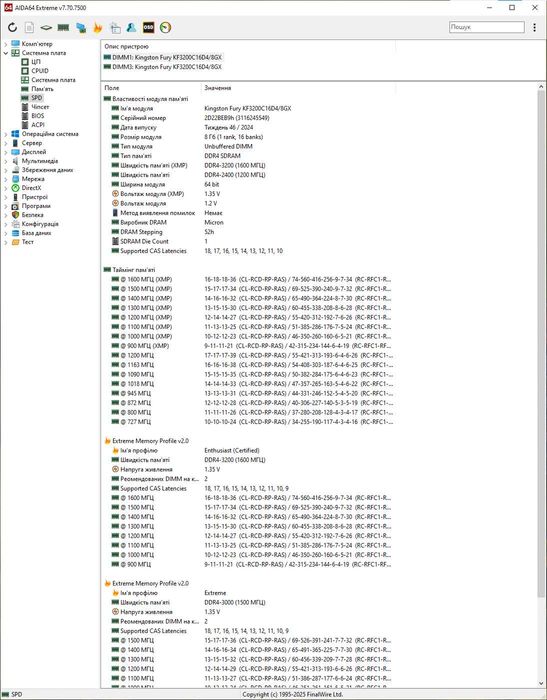This screenshot has height=700, width=547.
Task: Select ACPI in the tree
Action: 38,125
